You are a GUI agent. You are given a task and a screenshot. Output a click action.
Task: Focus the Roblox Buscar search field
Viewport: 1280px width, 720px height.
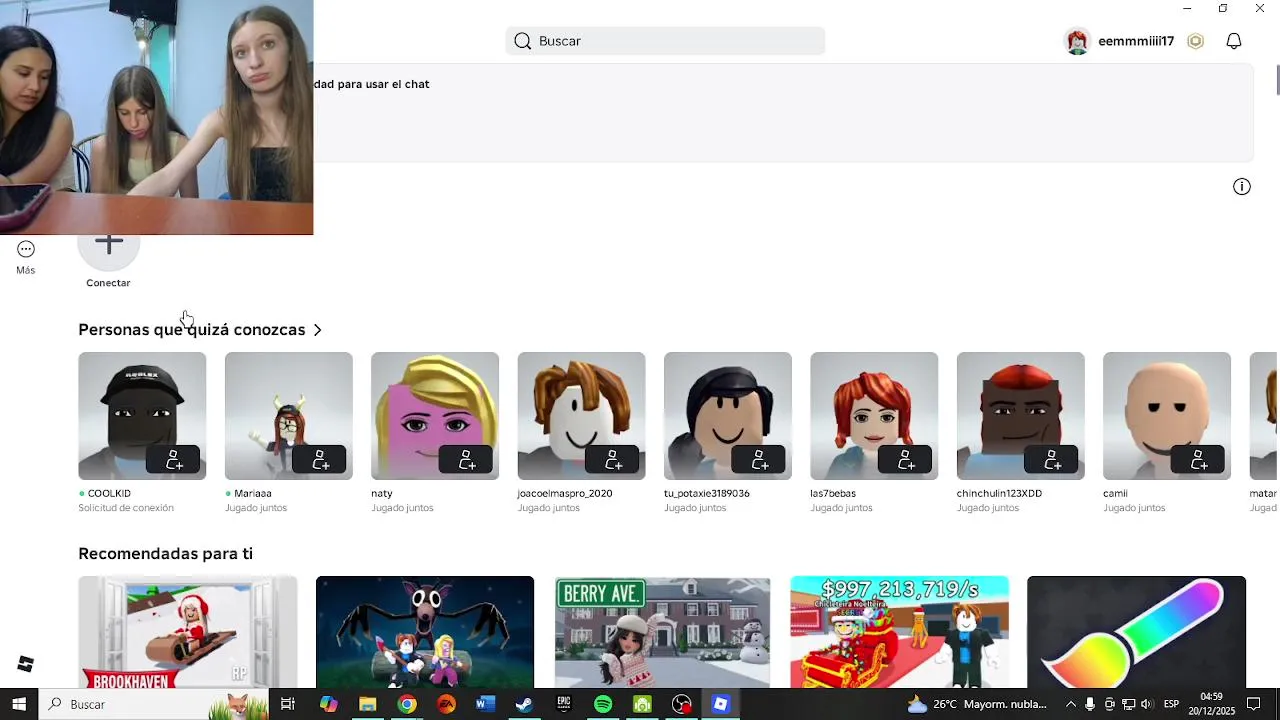[665, 41]
